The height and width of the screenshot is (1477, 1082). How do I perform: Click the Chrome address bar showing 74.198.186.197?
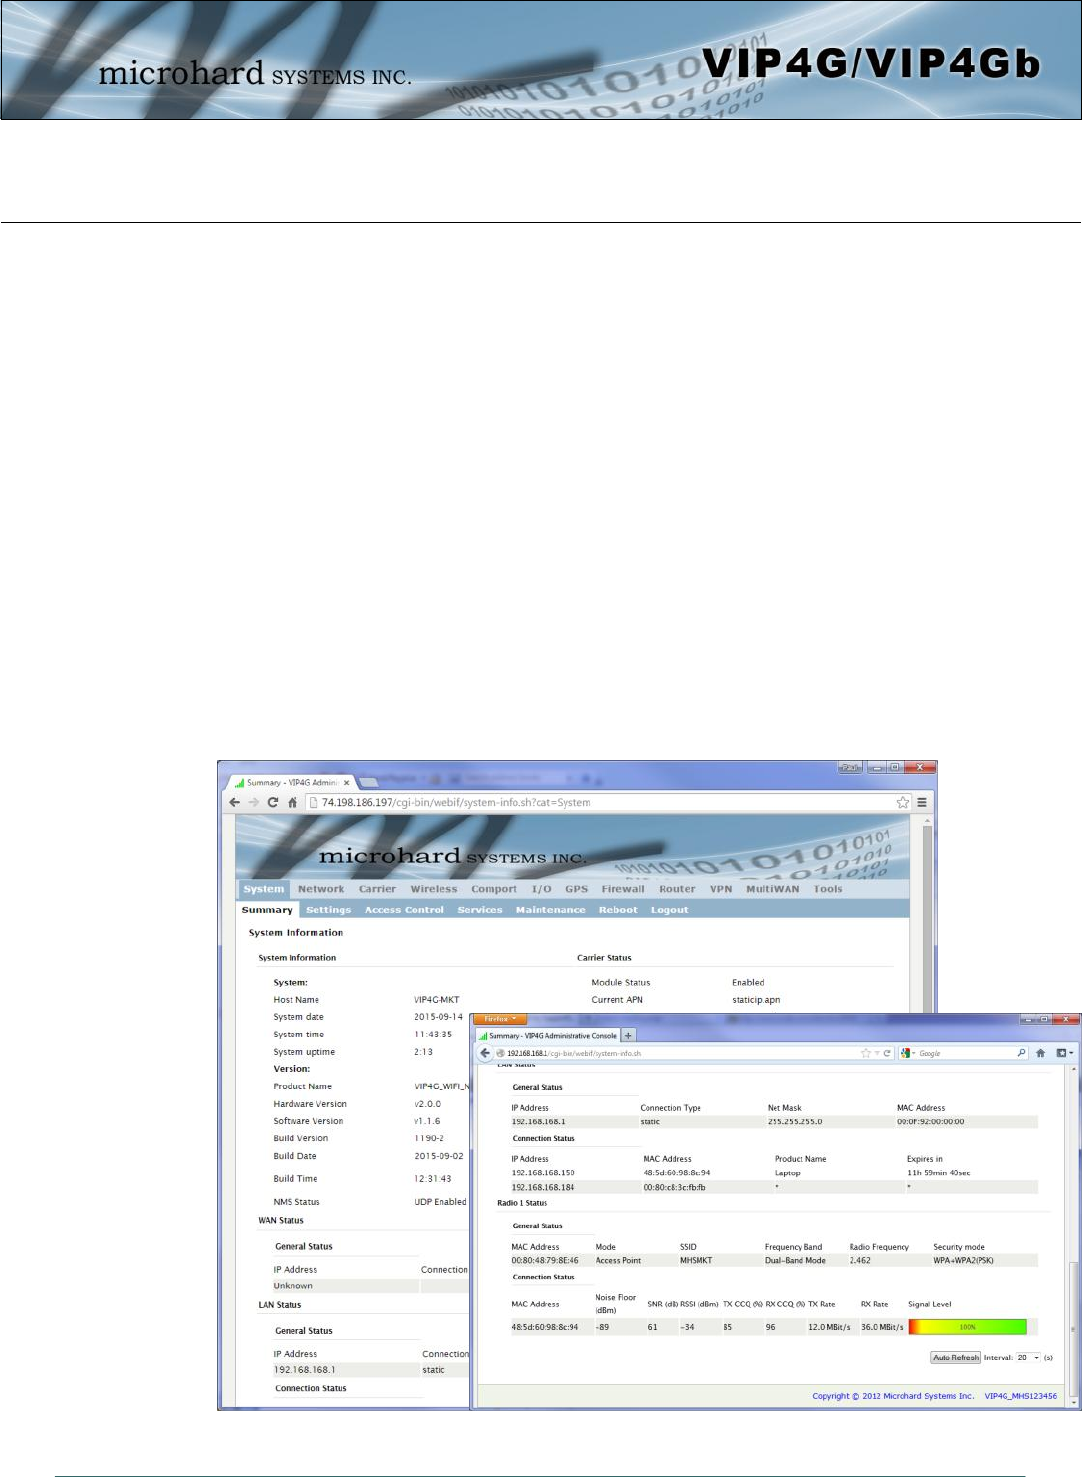coord(607,802)
